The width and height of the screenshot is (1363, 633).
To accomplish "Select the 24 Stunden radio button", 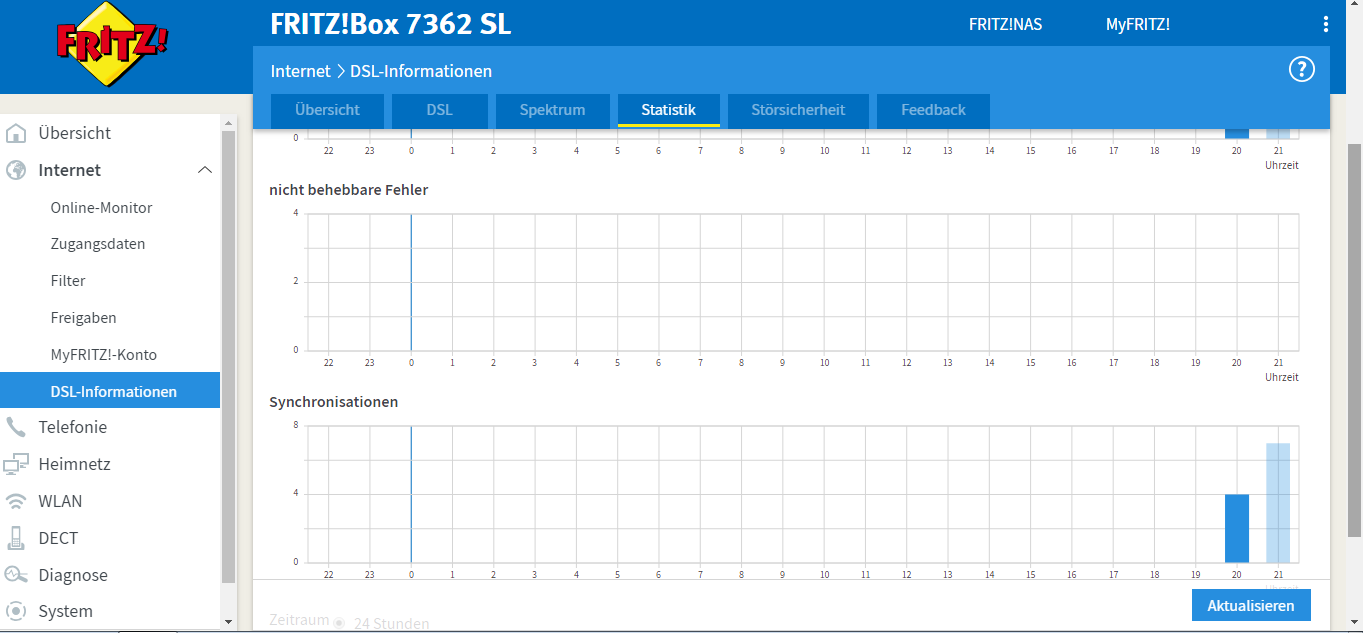I will coord(339,623).
